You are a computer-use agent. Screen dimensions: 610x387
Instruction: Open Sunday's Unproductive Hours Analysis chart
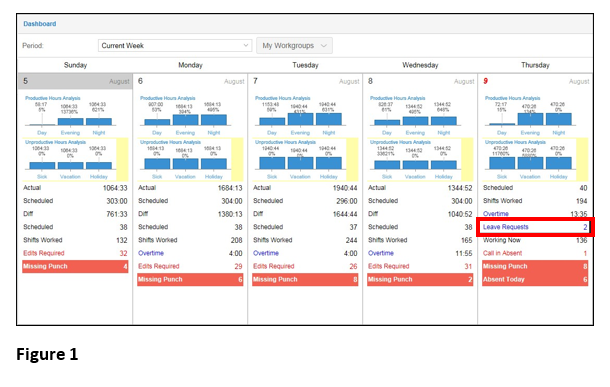click(x=75, y=159)
